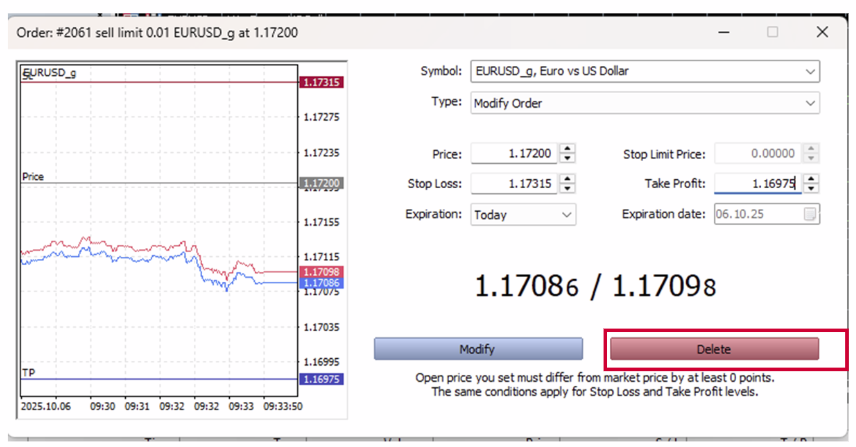Screen dimensions: 856x447
Task: Focus the Stop Loss input field
Action: 513,184
